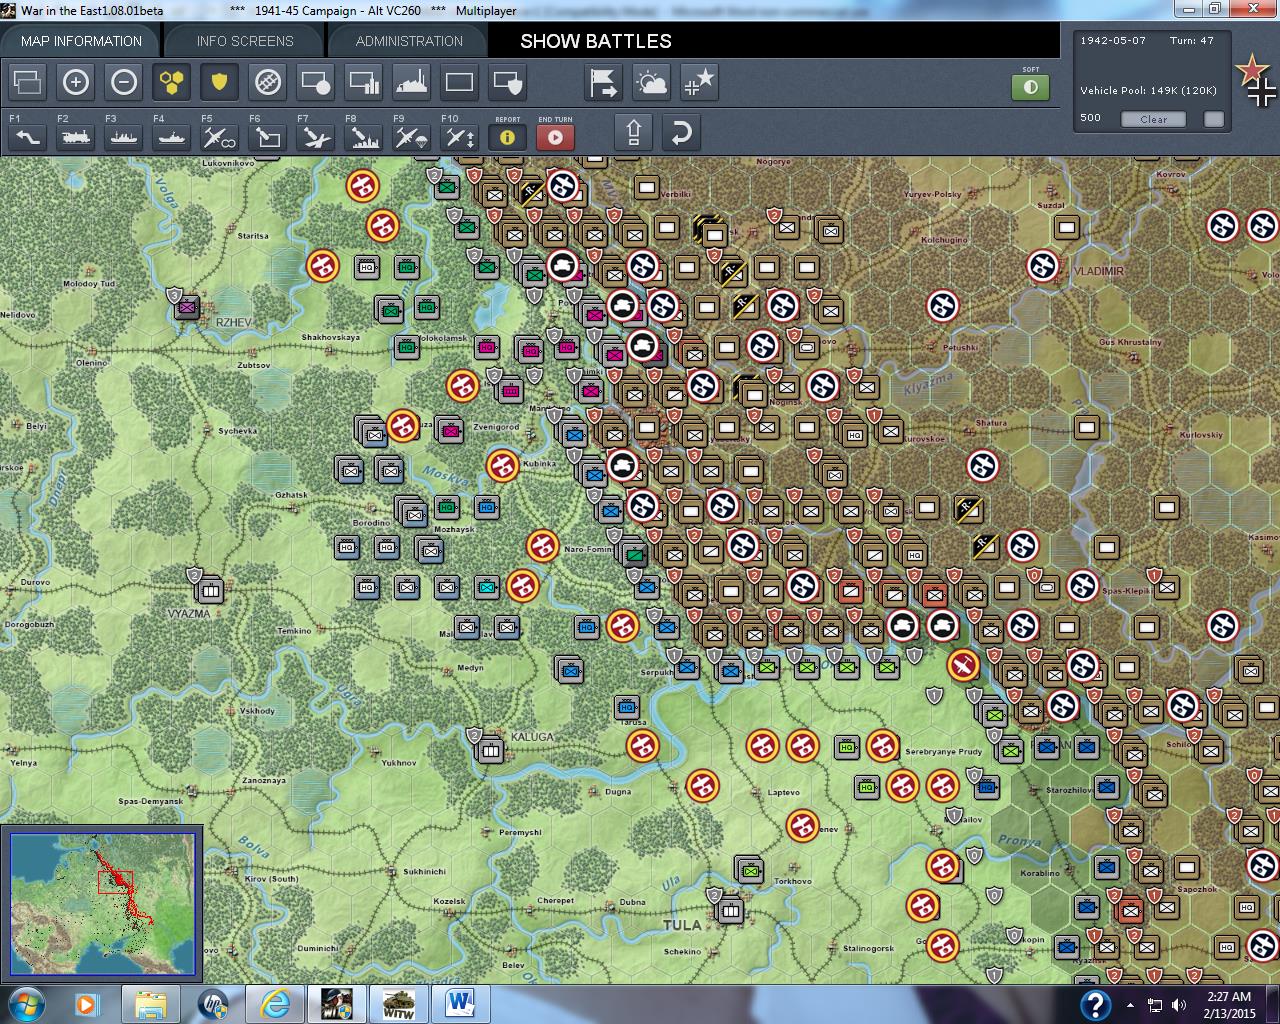Viewport: 1280px width, 1024px height.
Task: Click the undo curved arrow button
Action: click(681, 132)
